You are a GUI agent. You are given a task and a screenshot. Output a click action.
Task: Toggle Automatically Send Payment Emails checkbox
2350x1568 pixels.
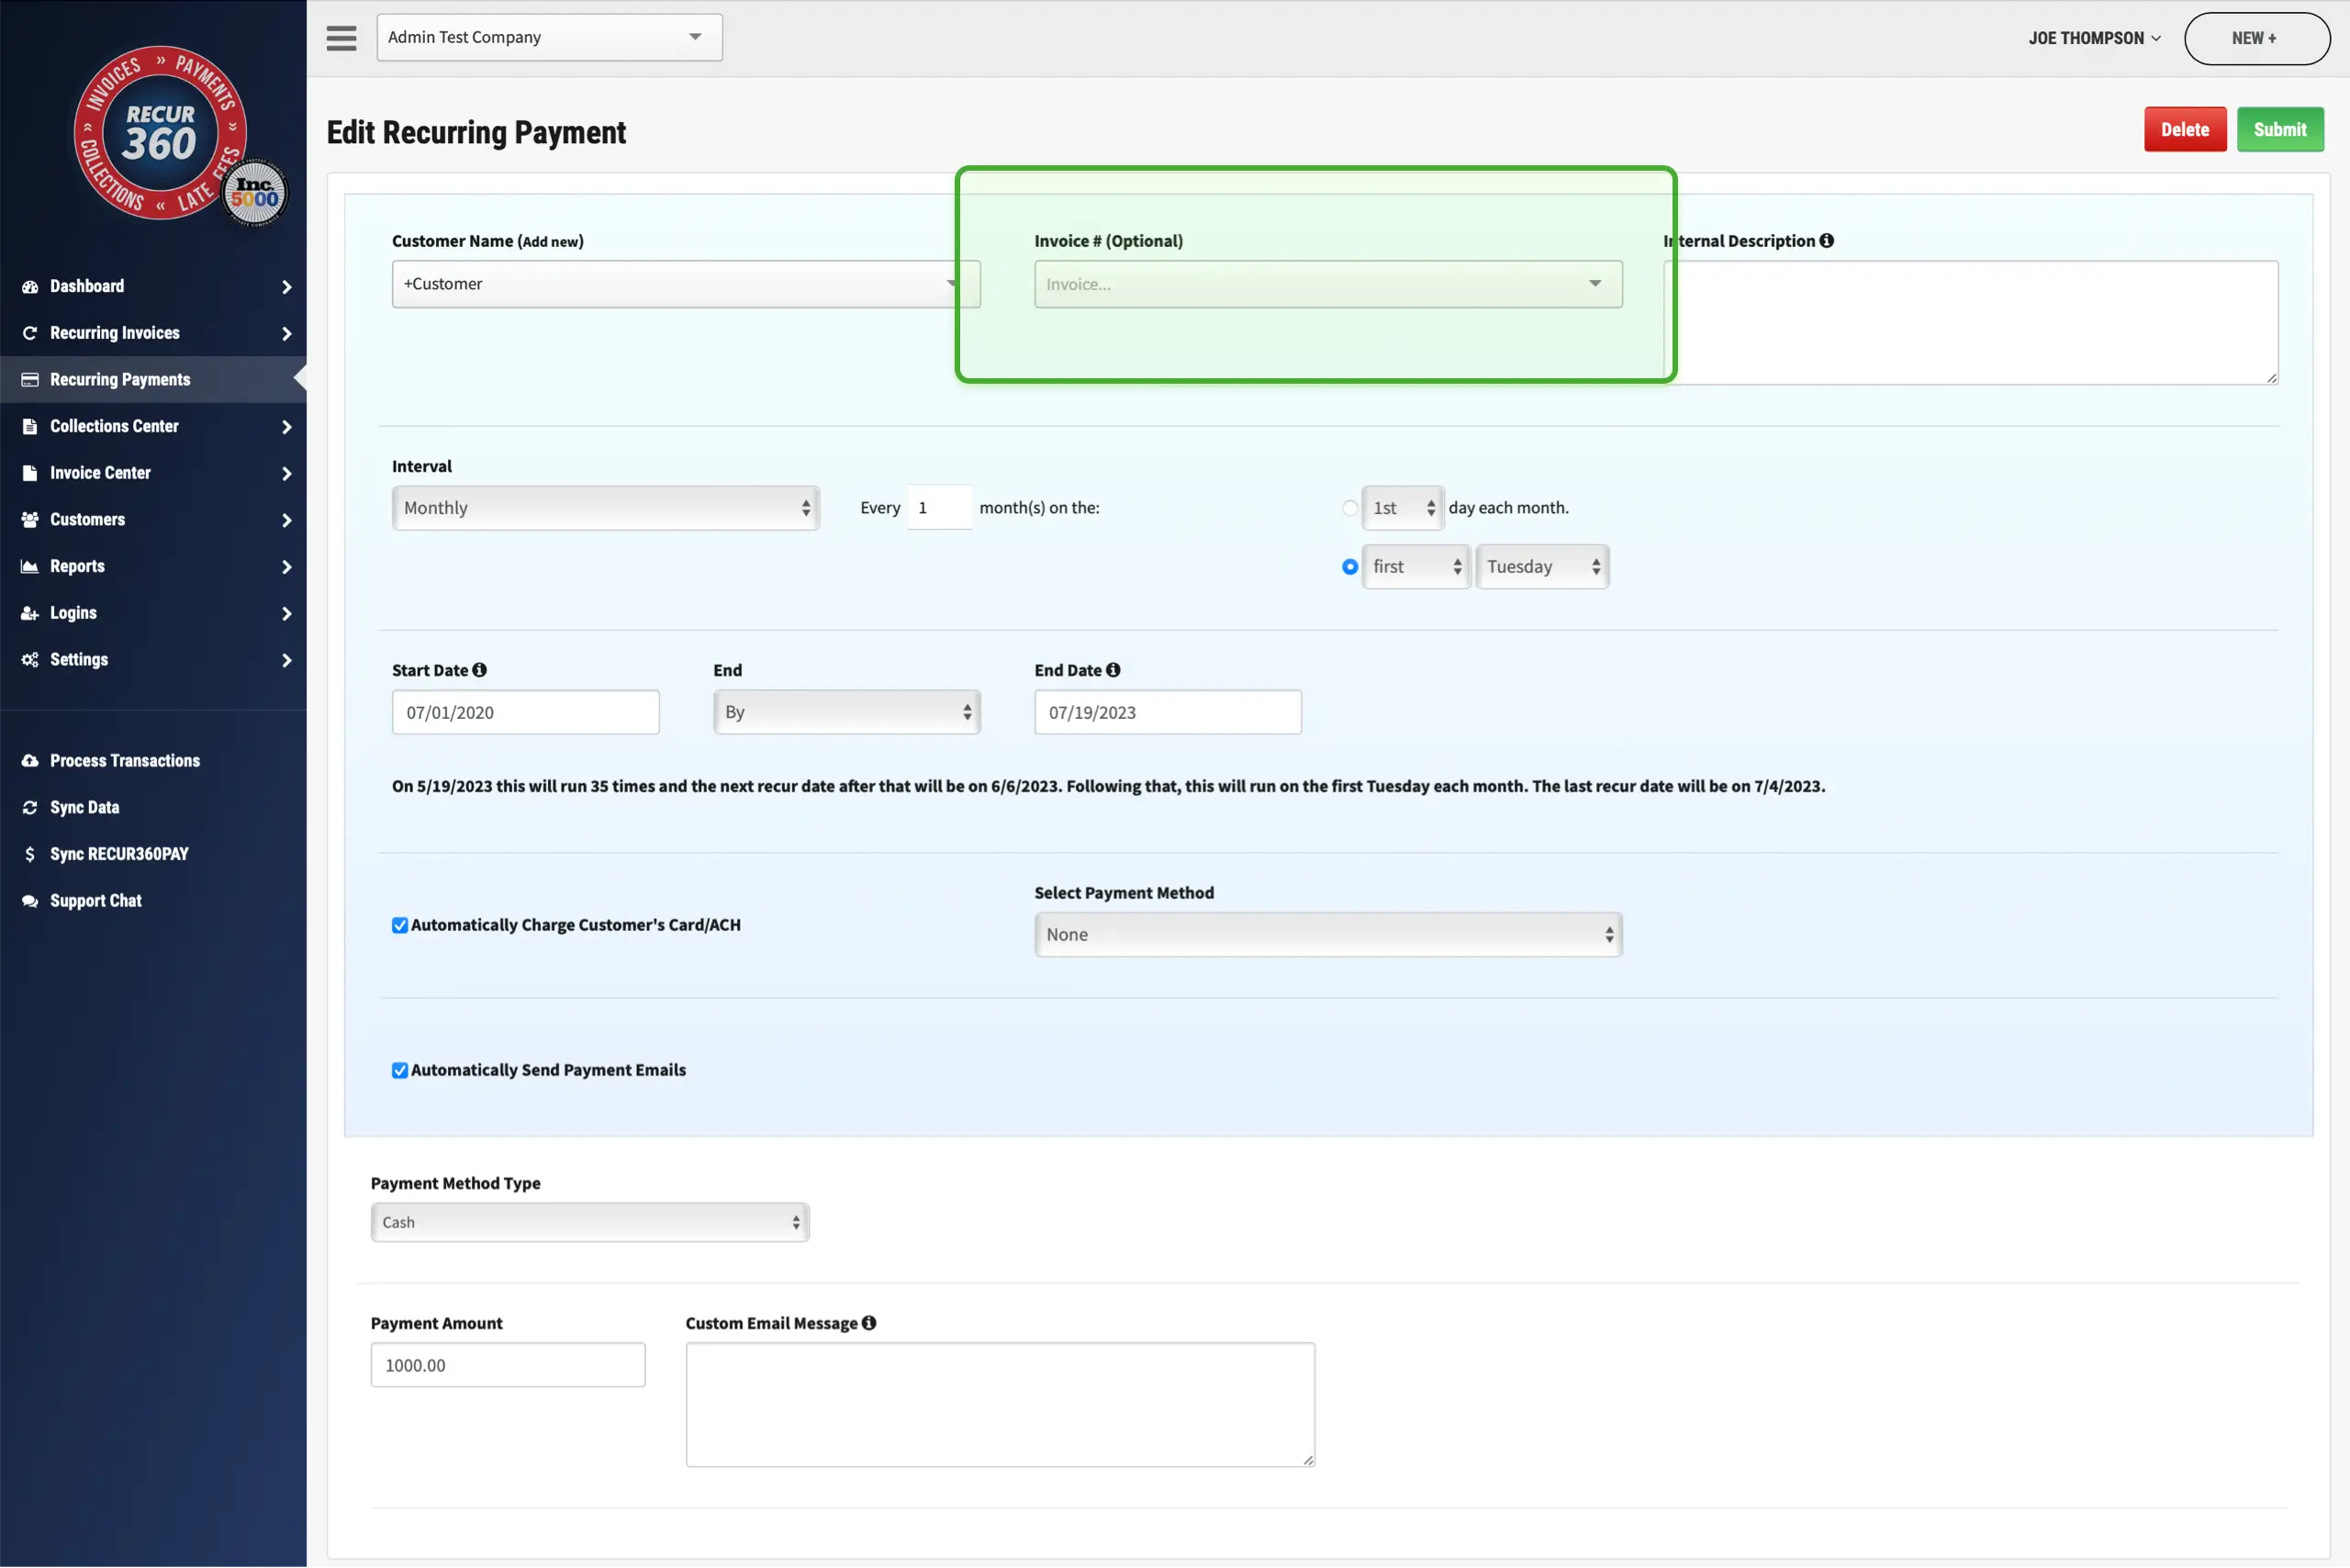click(400, 1071)
